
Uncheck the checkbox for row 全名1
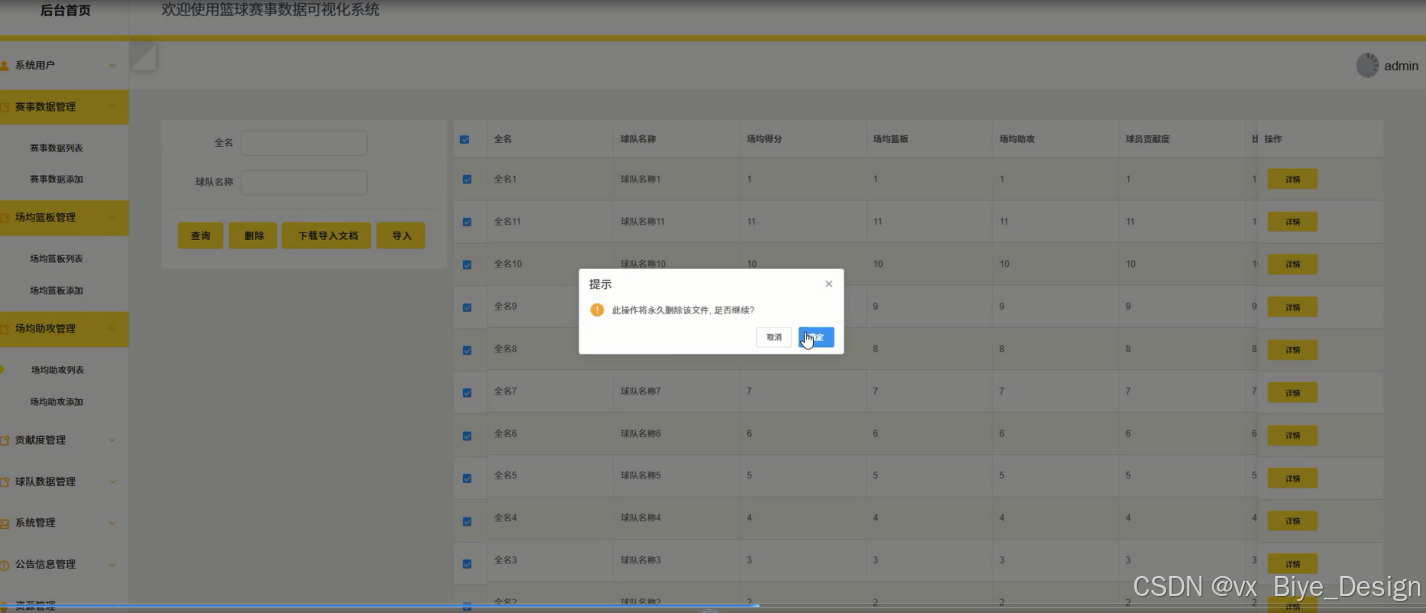(x=466, y=179)
